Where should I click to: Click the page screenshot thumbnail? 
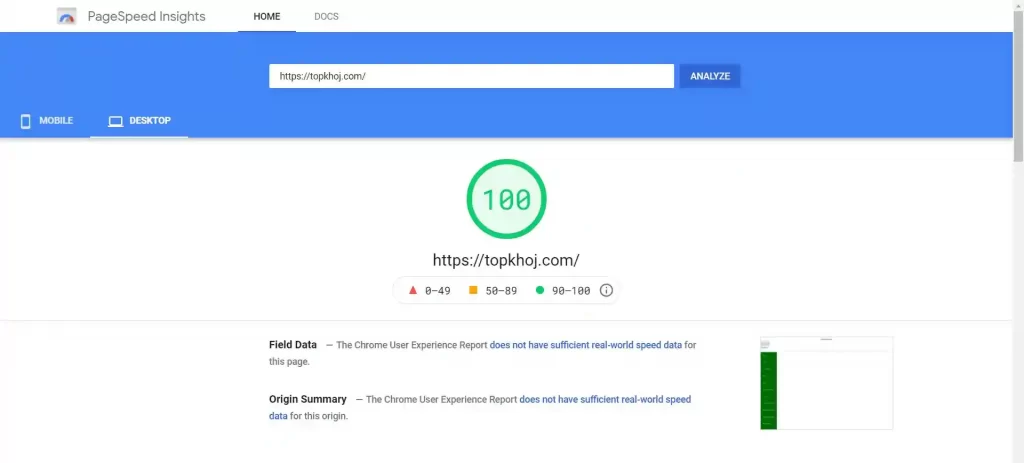pos(826,383)
